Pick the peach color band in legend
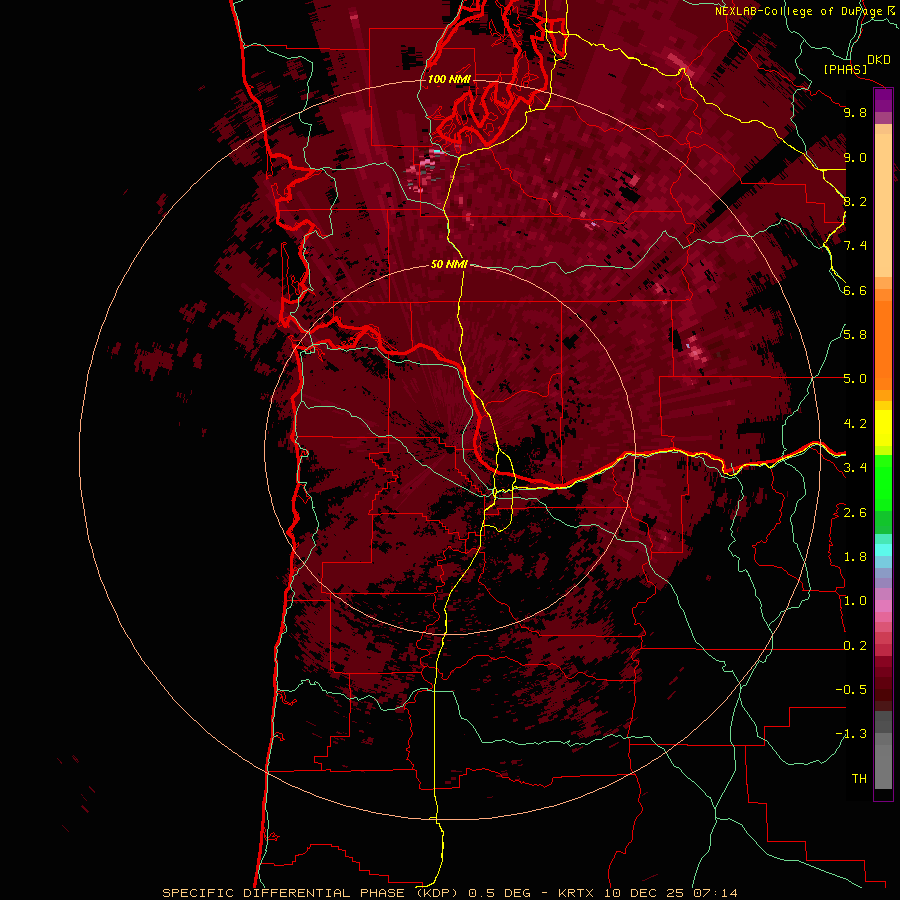Screen dimensions: 900x900 [883, 205]
